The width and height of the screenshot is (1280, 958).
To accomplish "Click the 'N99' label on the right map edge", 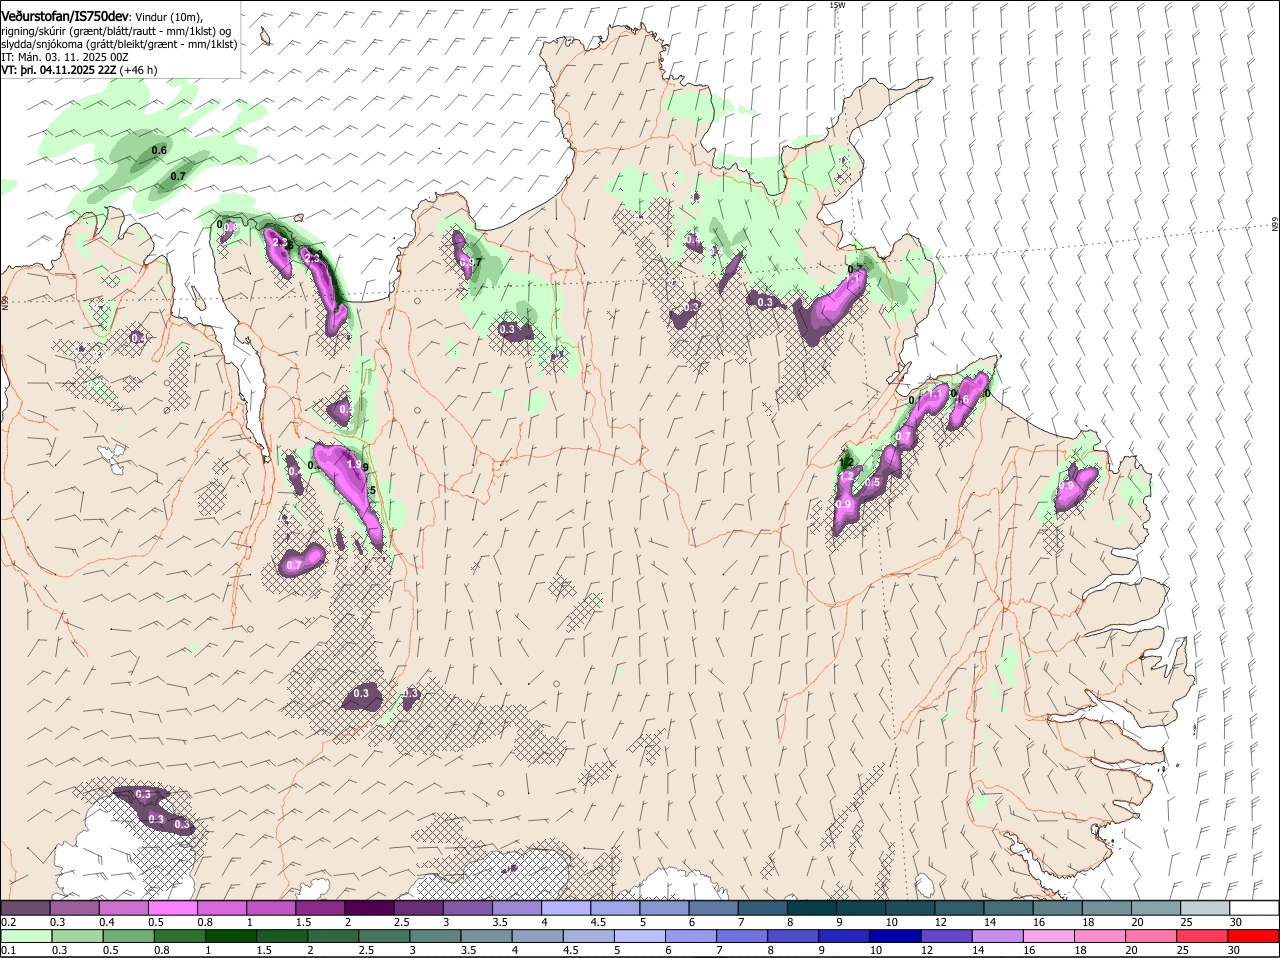I will click(1275, 225).
